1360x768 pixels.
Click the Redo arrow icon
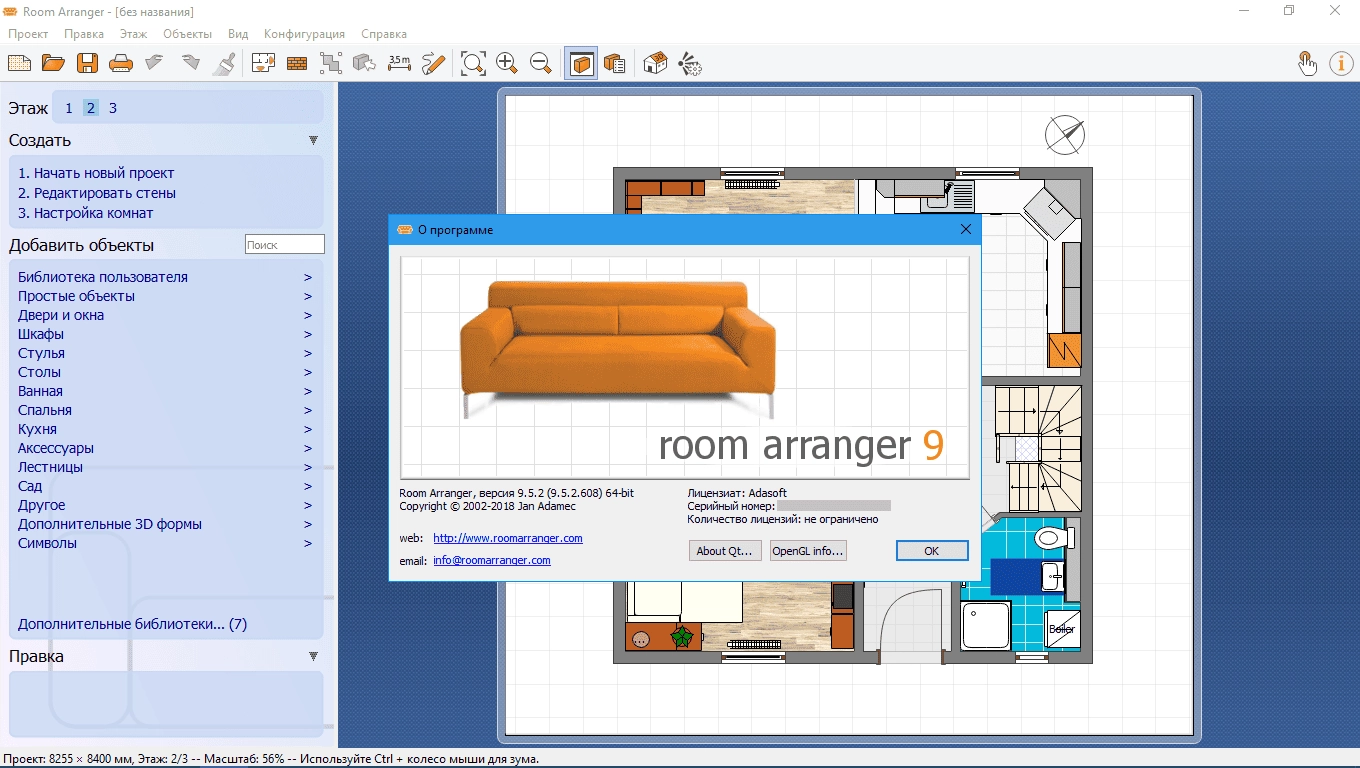190,63
